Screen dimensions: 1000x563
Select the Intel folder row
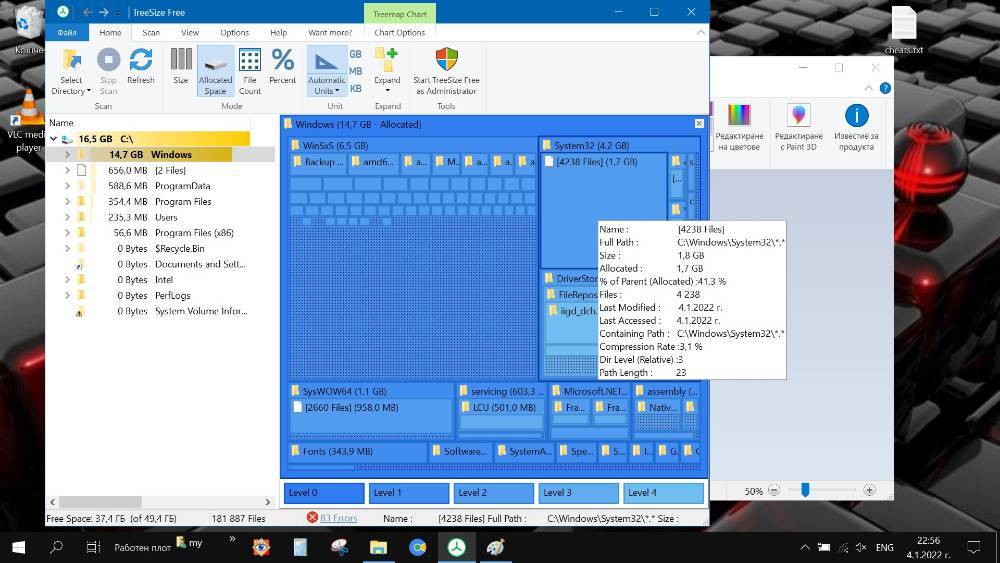161,280
